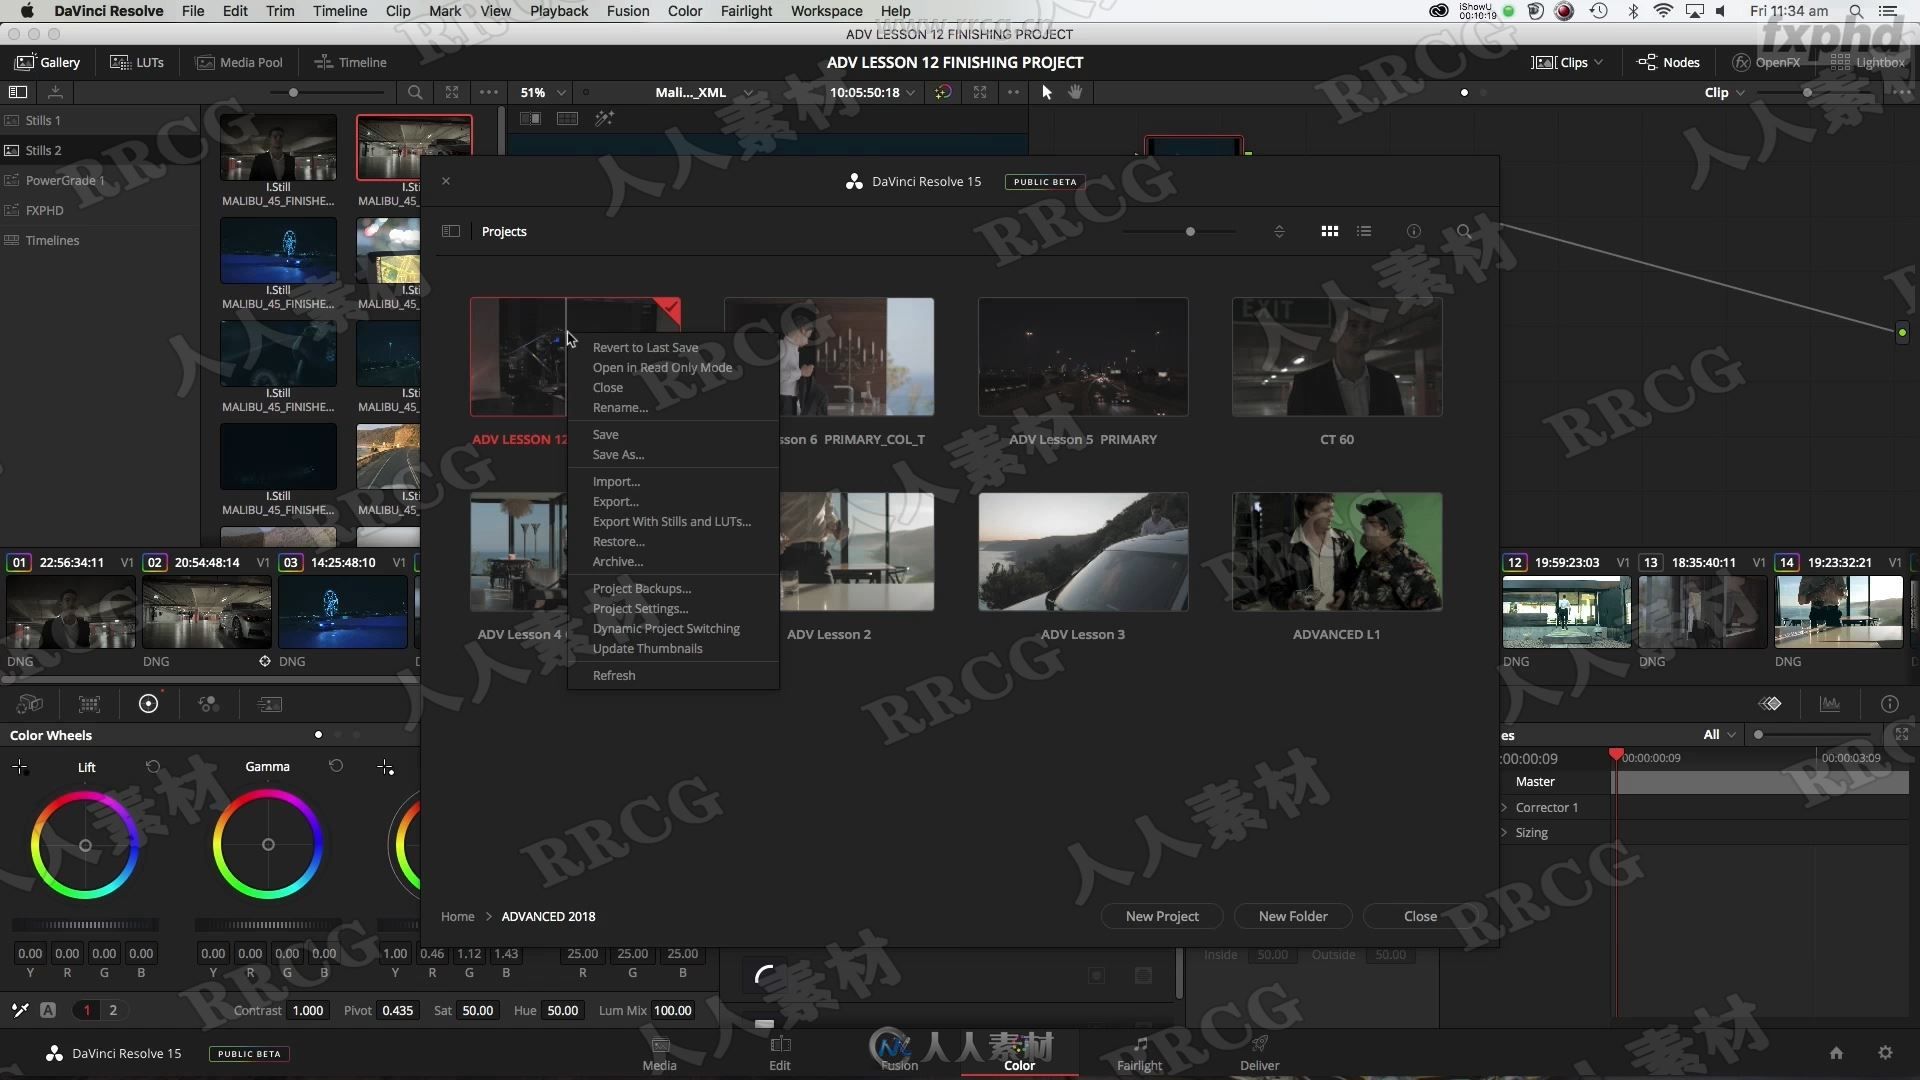This screenshot has width=1920, height=1080.
Task: Choose Project Backups from context menu
Action: point(641,588)
